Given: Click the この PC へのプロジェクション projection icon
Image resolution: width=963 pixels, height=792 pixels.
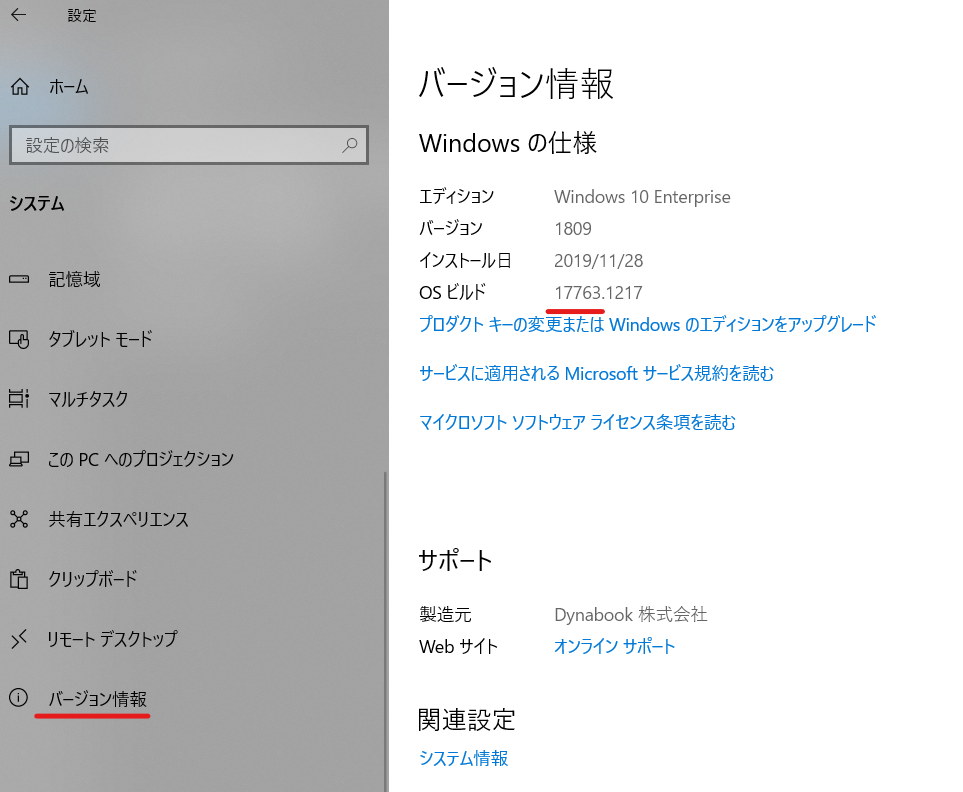Looking at the screenshot, I should (x=19, y=459).
